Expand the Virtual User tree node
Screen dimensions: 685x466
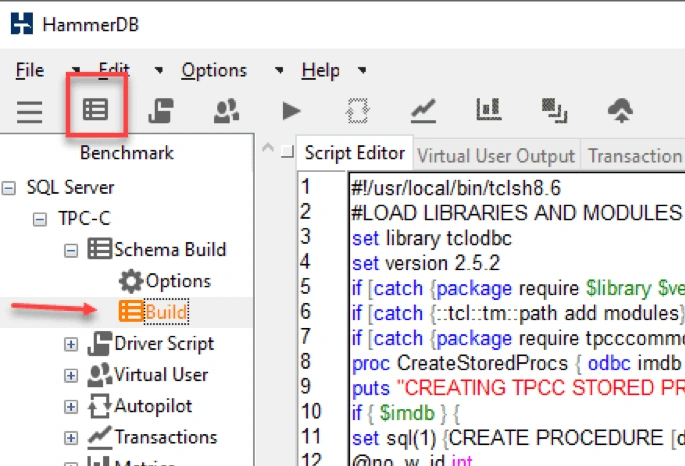[x=71, y=375]
